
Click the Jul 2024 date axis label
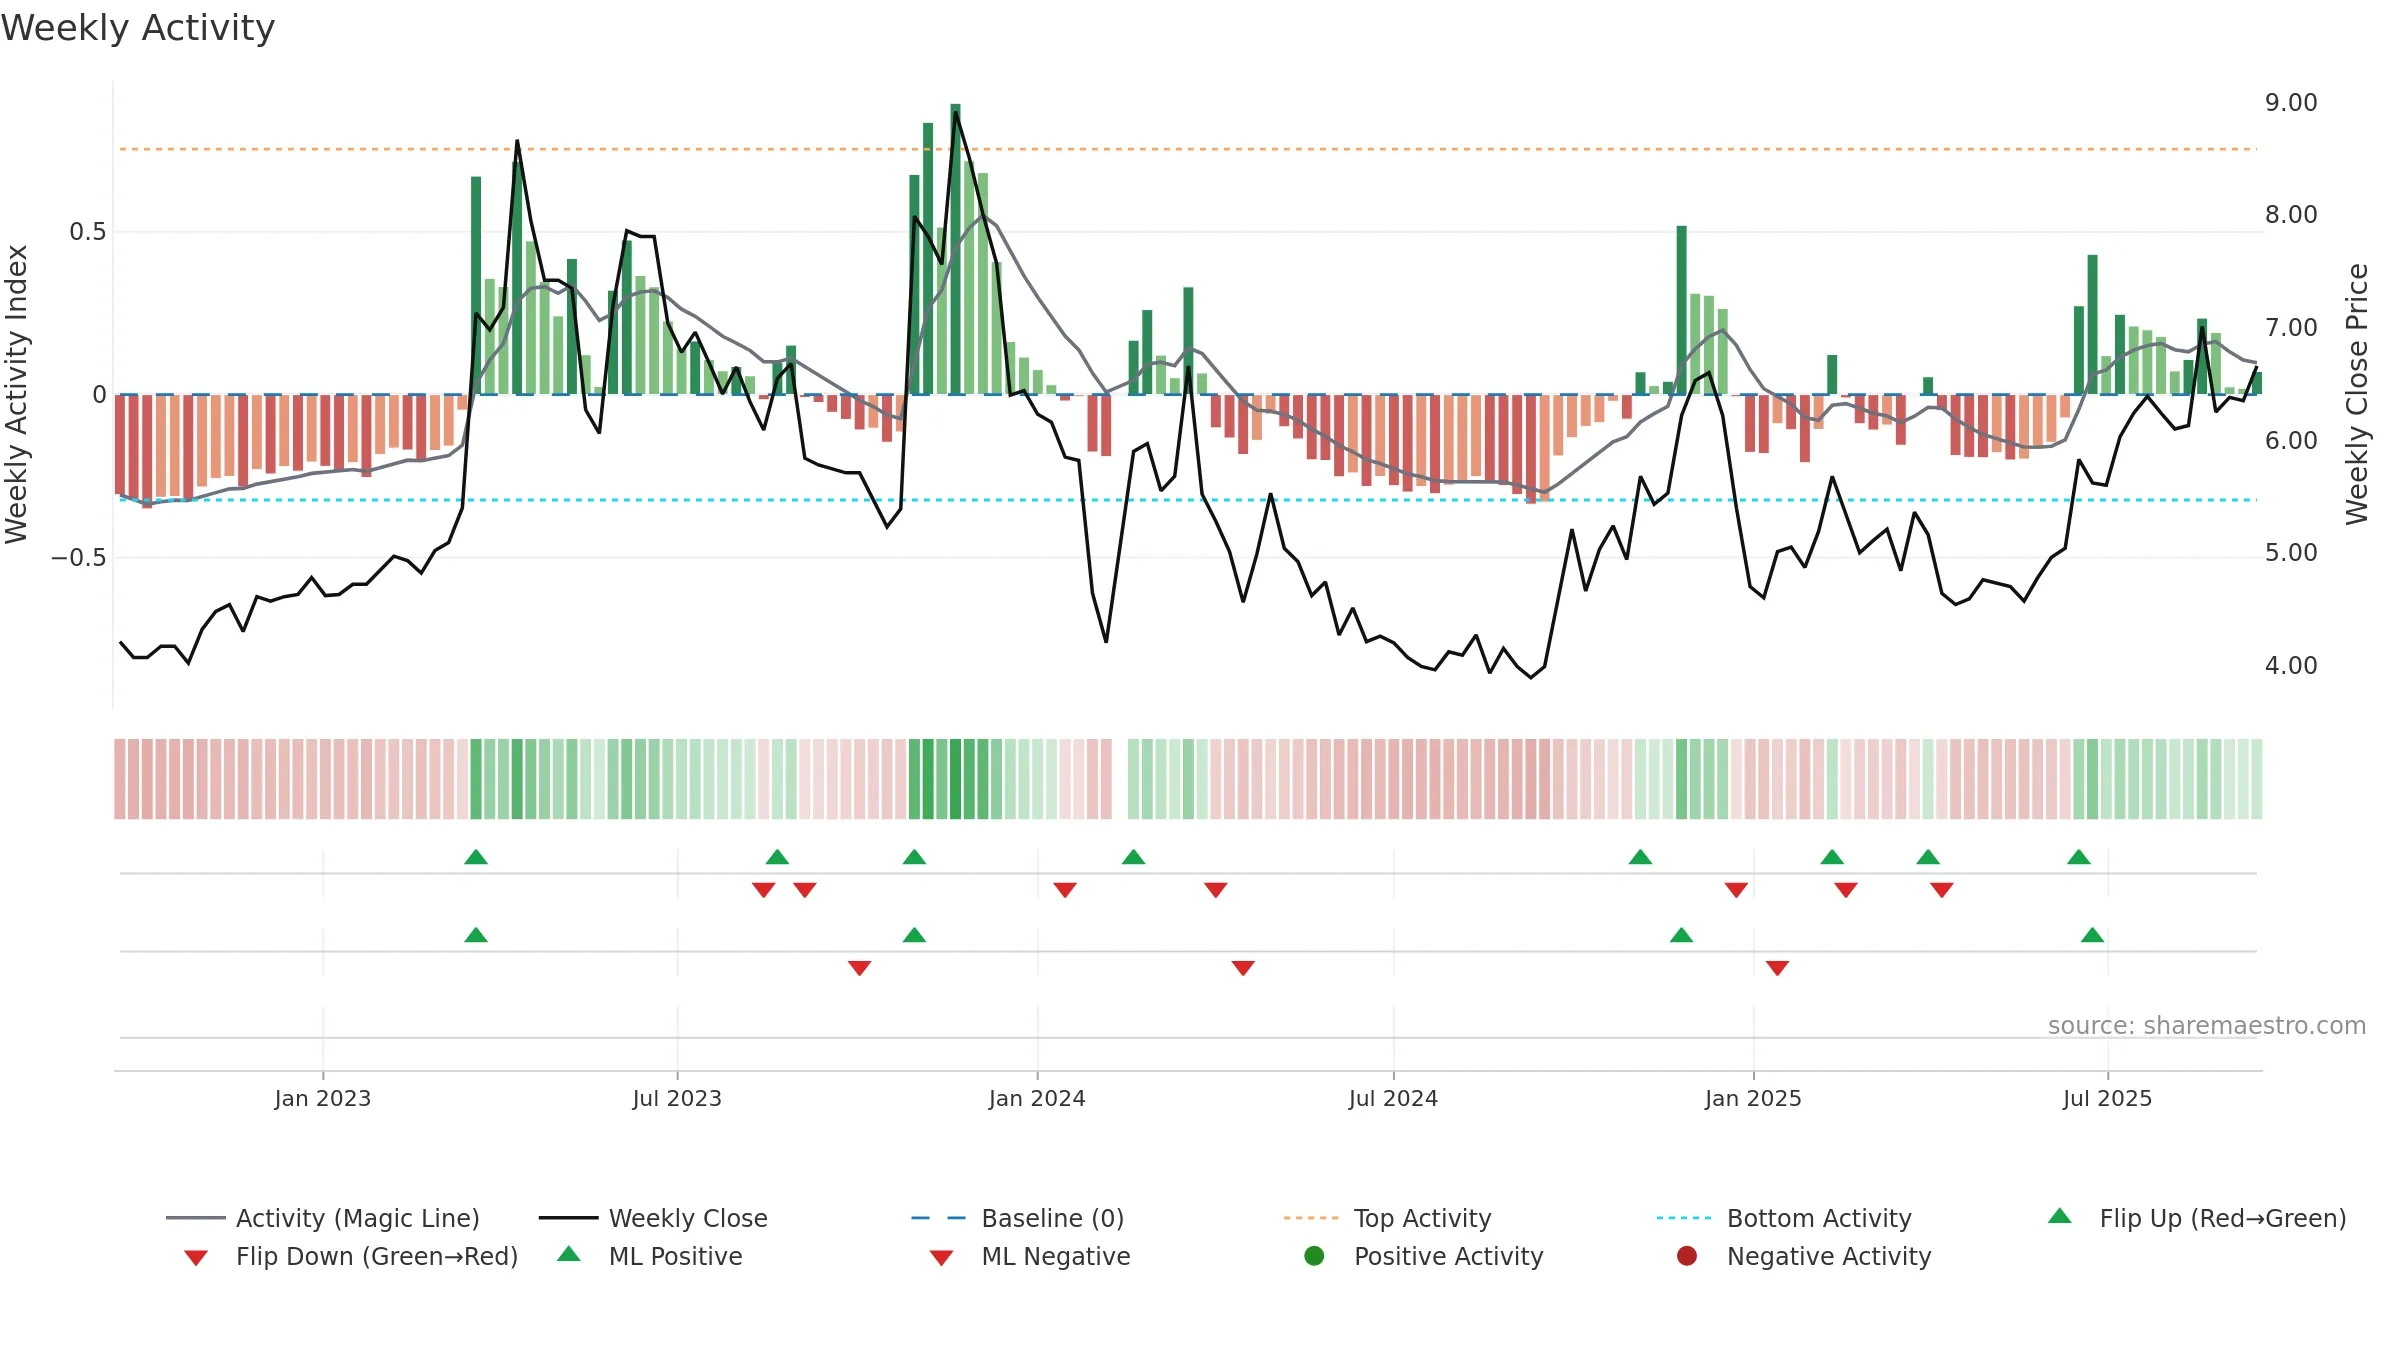1393,1098
